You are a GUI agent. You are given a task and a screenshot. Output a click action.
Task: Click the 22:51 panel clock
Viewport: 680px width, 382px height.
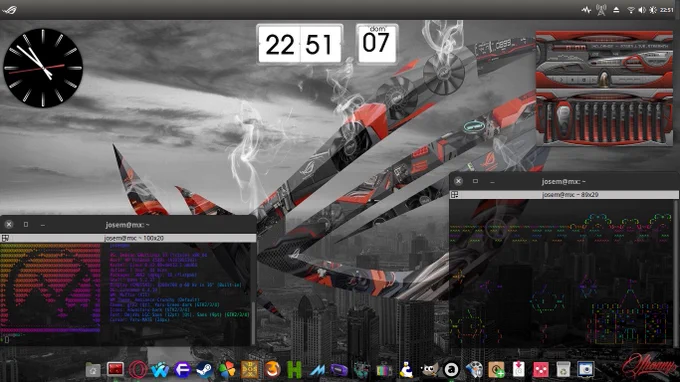[x=667, y=10]
